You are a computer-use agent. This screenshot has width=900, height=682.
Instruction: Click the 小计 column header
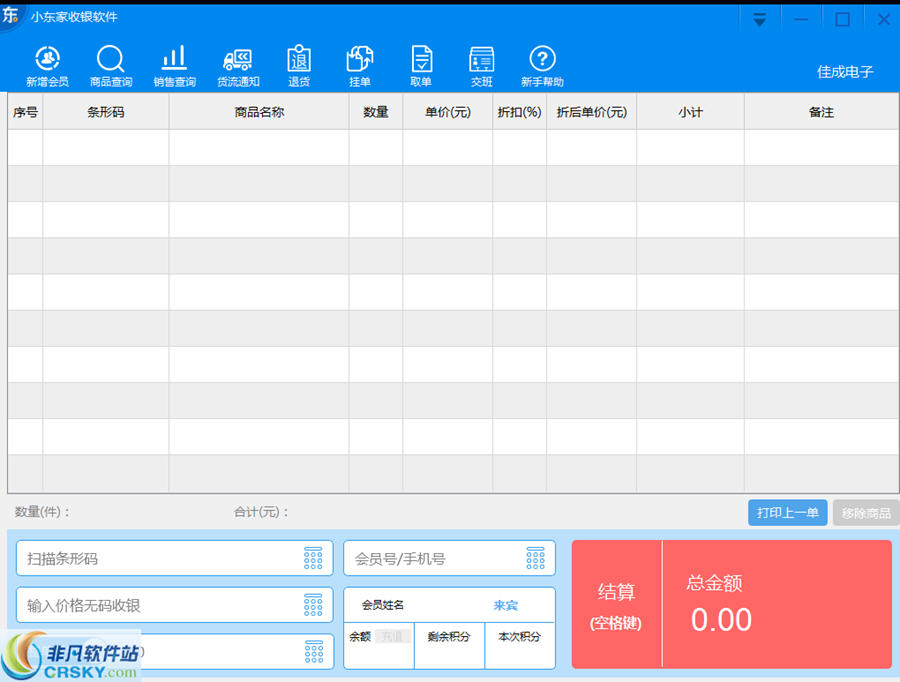[690, 112]
